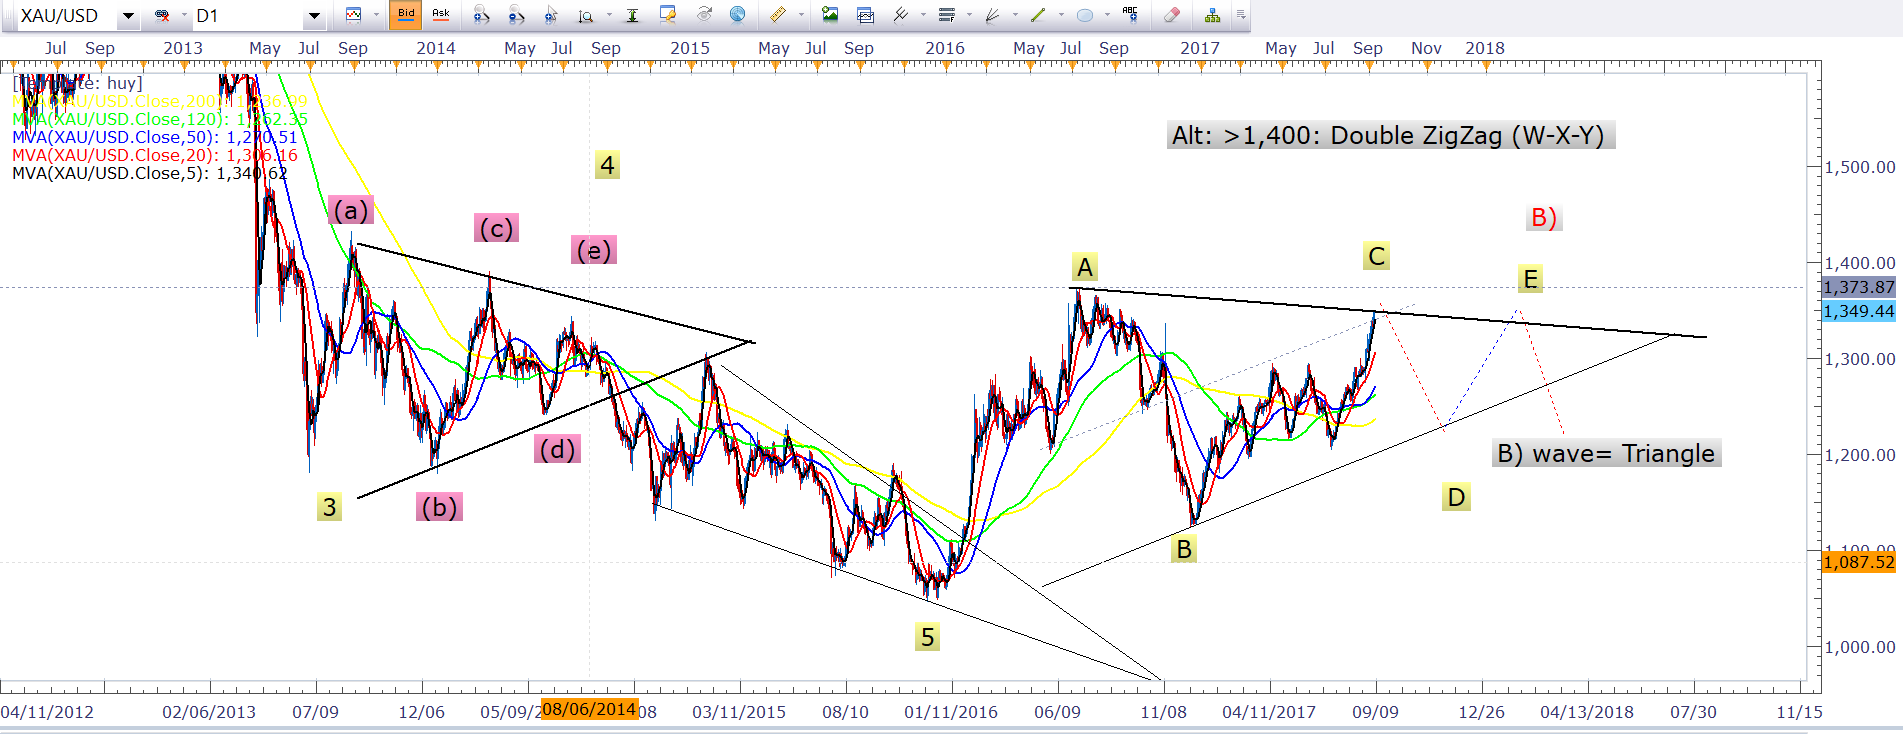Image resolution: width=1903 pixels, height=734 pixels.
Task: Open the D1 timeframe dropdown
Action: click(314, 16)
